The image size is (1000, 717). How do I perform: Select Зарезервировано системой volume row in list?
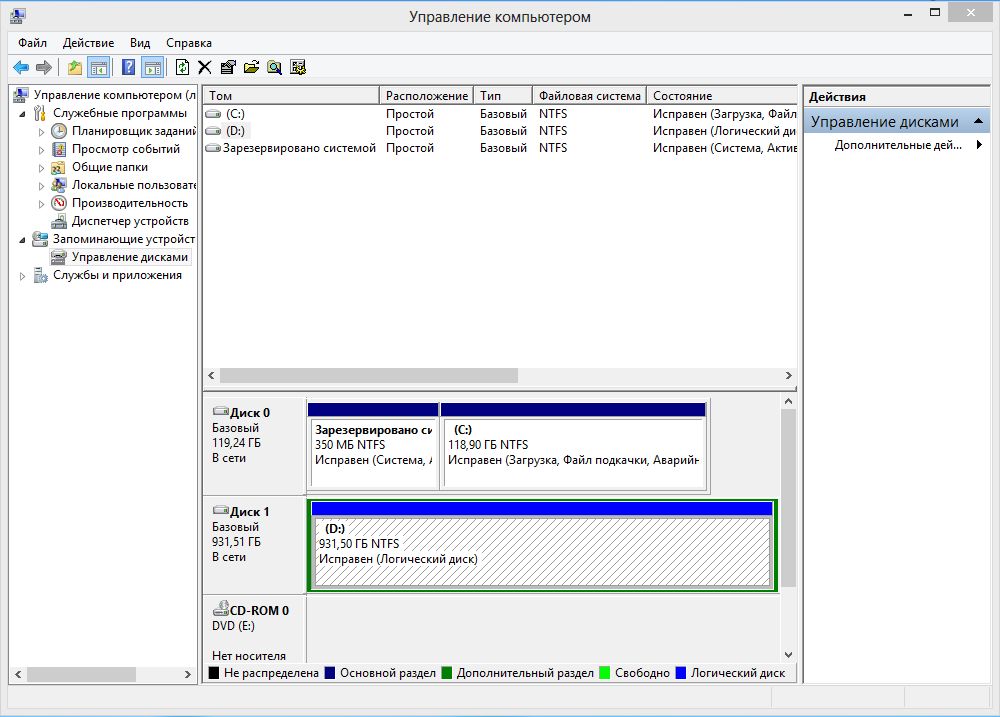click(500, 148)
